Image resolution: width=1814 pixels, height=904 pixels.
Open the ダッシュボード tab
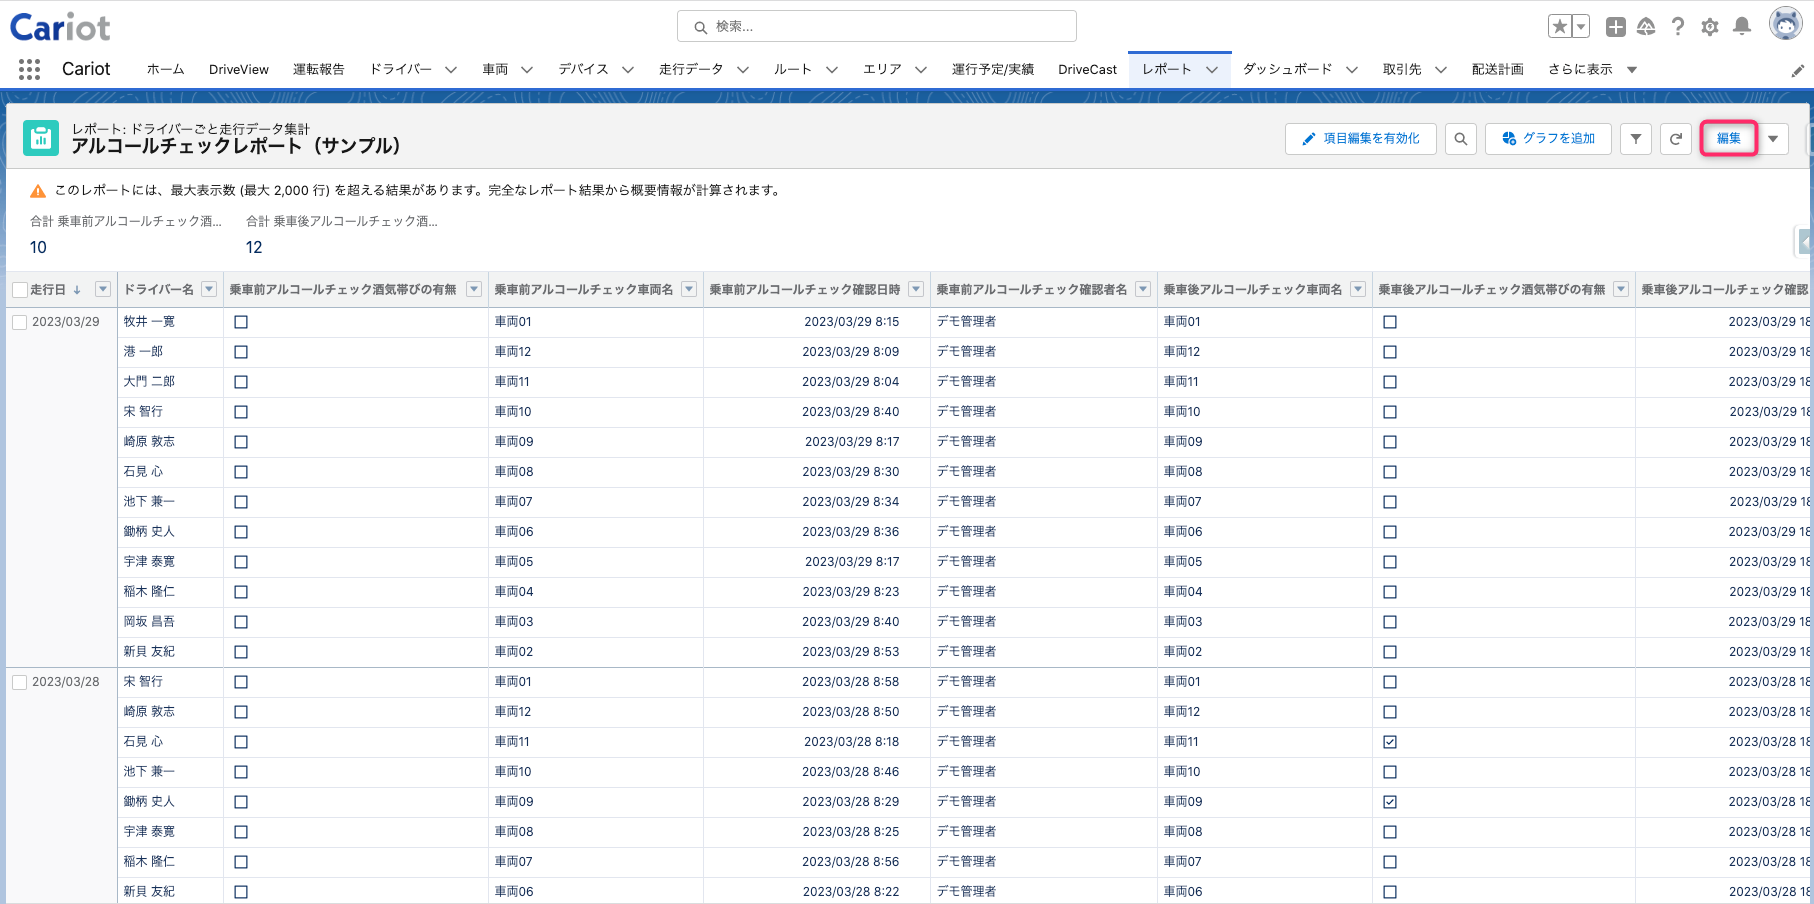(x=1288, y=69)
